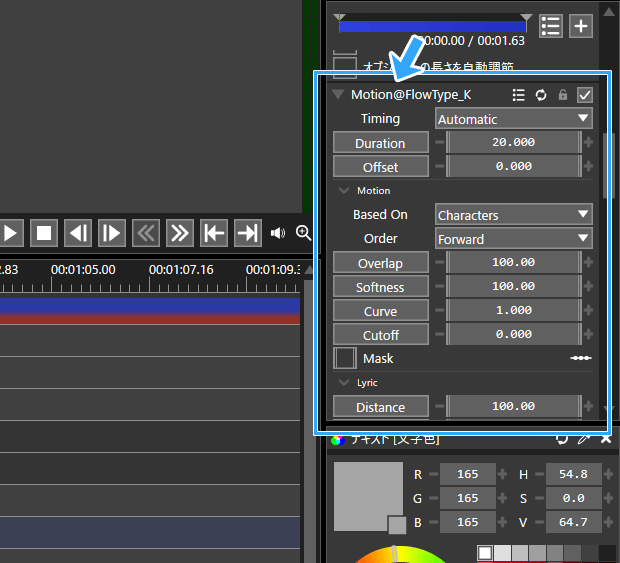Image resolution: width=620 pixels, height=563 pixels.
Task: Step forward one frame
Action: [x=112, y=233]
